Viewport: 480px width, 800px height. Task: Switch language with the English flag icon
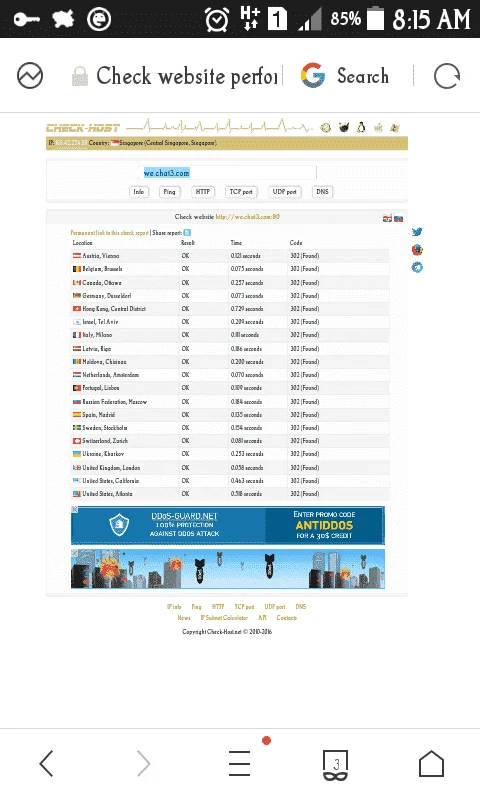point(387,218)
